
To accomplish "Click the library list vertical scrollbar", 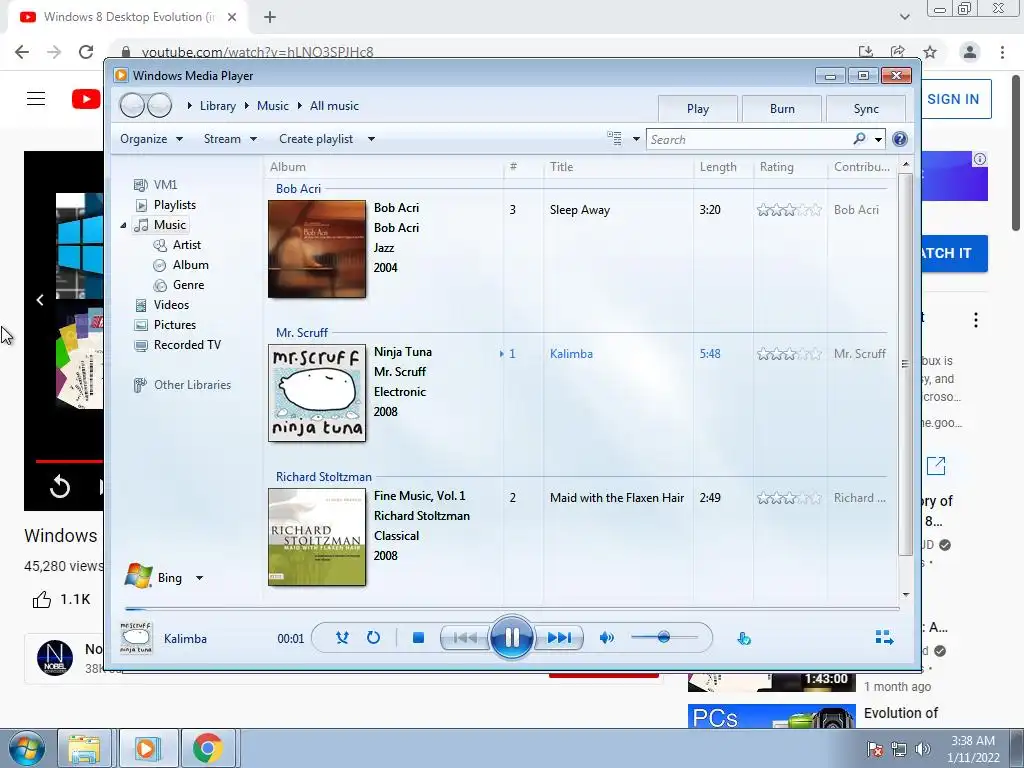I will click(905, 364).
